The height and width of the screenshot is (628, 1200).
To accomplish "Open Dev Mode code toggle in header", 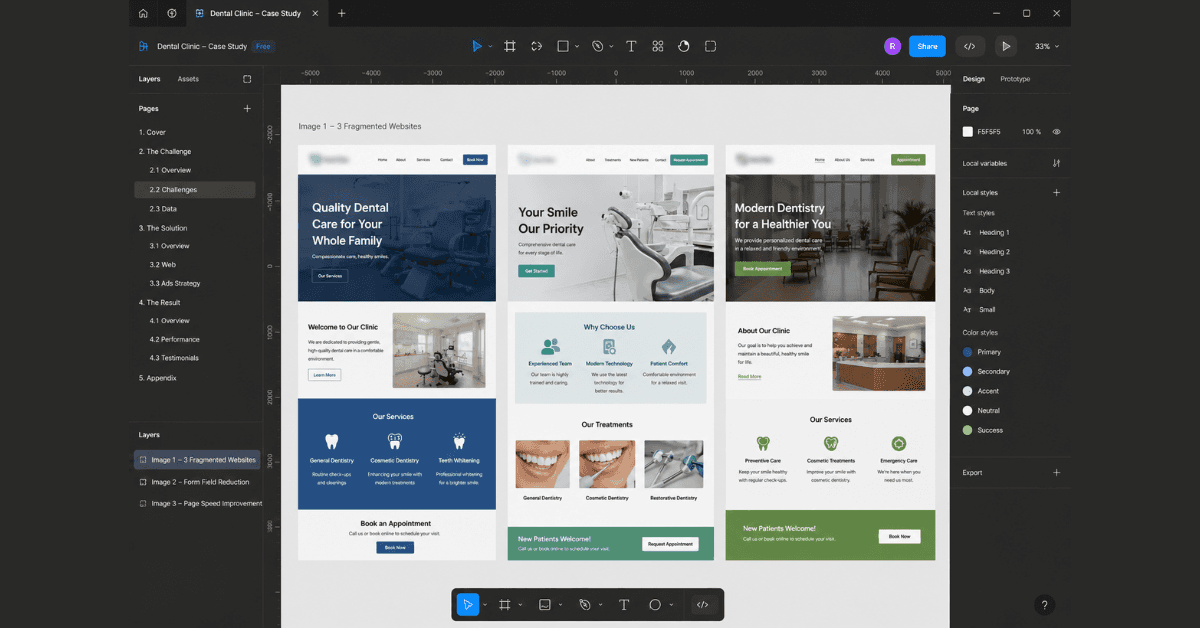I will click(969, 46).
